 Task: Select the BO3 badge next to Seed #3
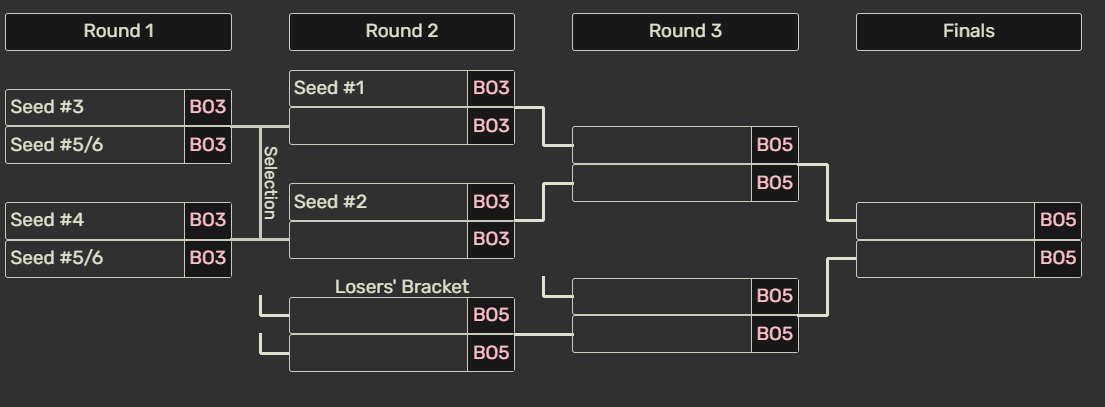[208, 107]
